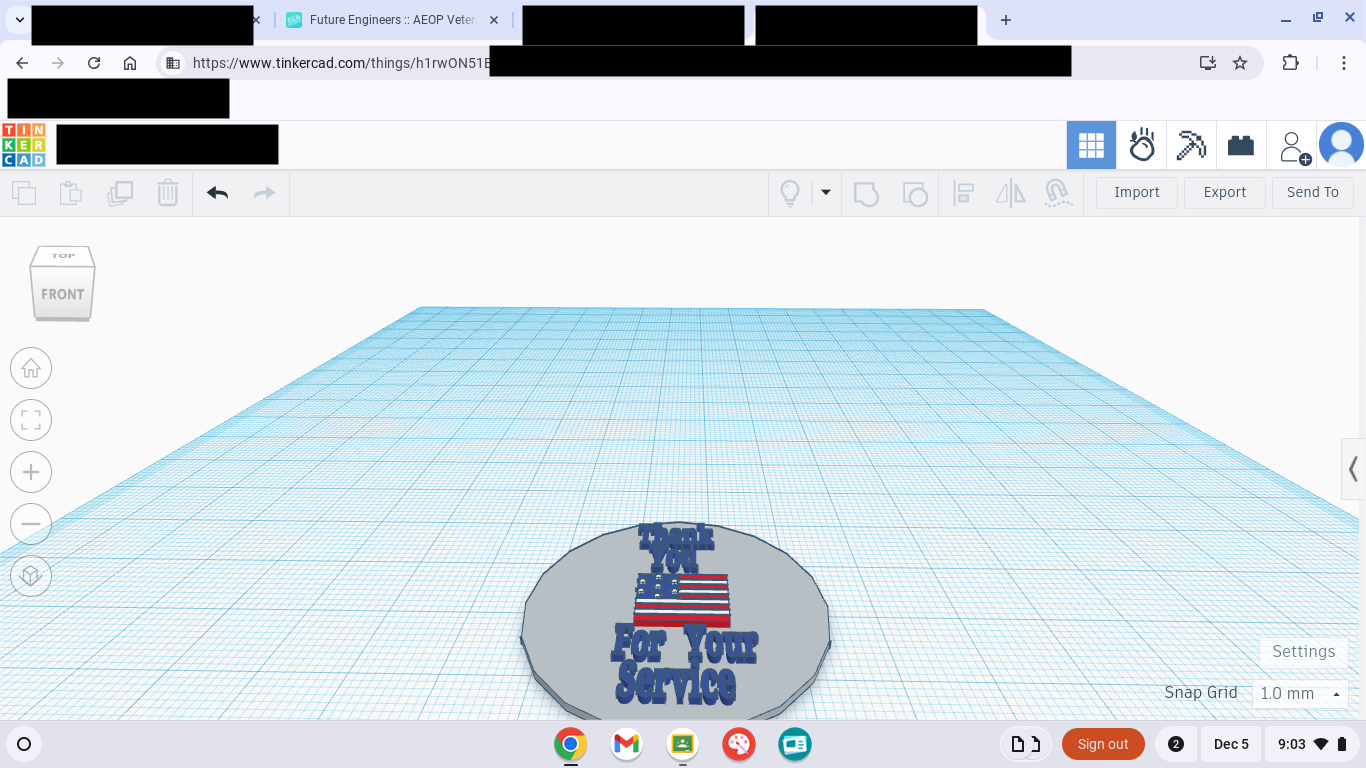
Task: Switch to Future Engineers AEOP tab
Action: pyautogui.click(x=391, y=20)
